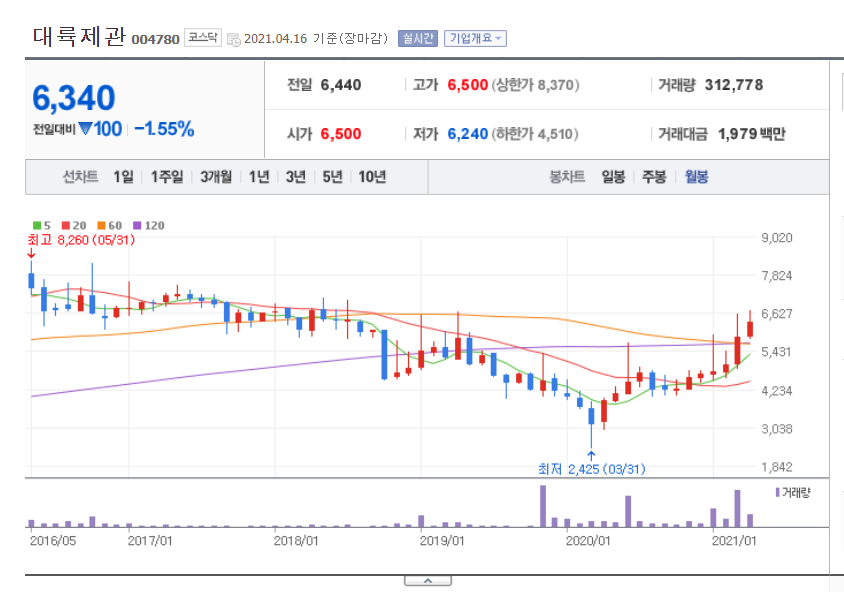Viewport: 844px width, 592px height.
Task: Click the 대륙제관 stock name title
Action: pyautogui.click(x=79, y=37)
